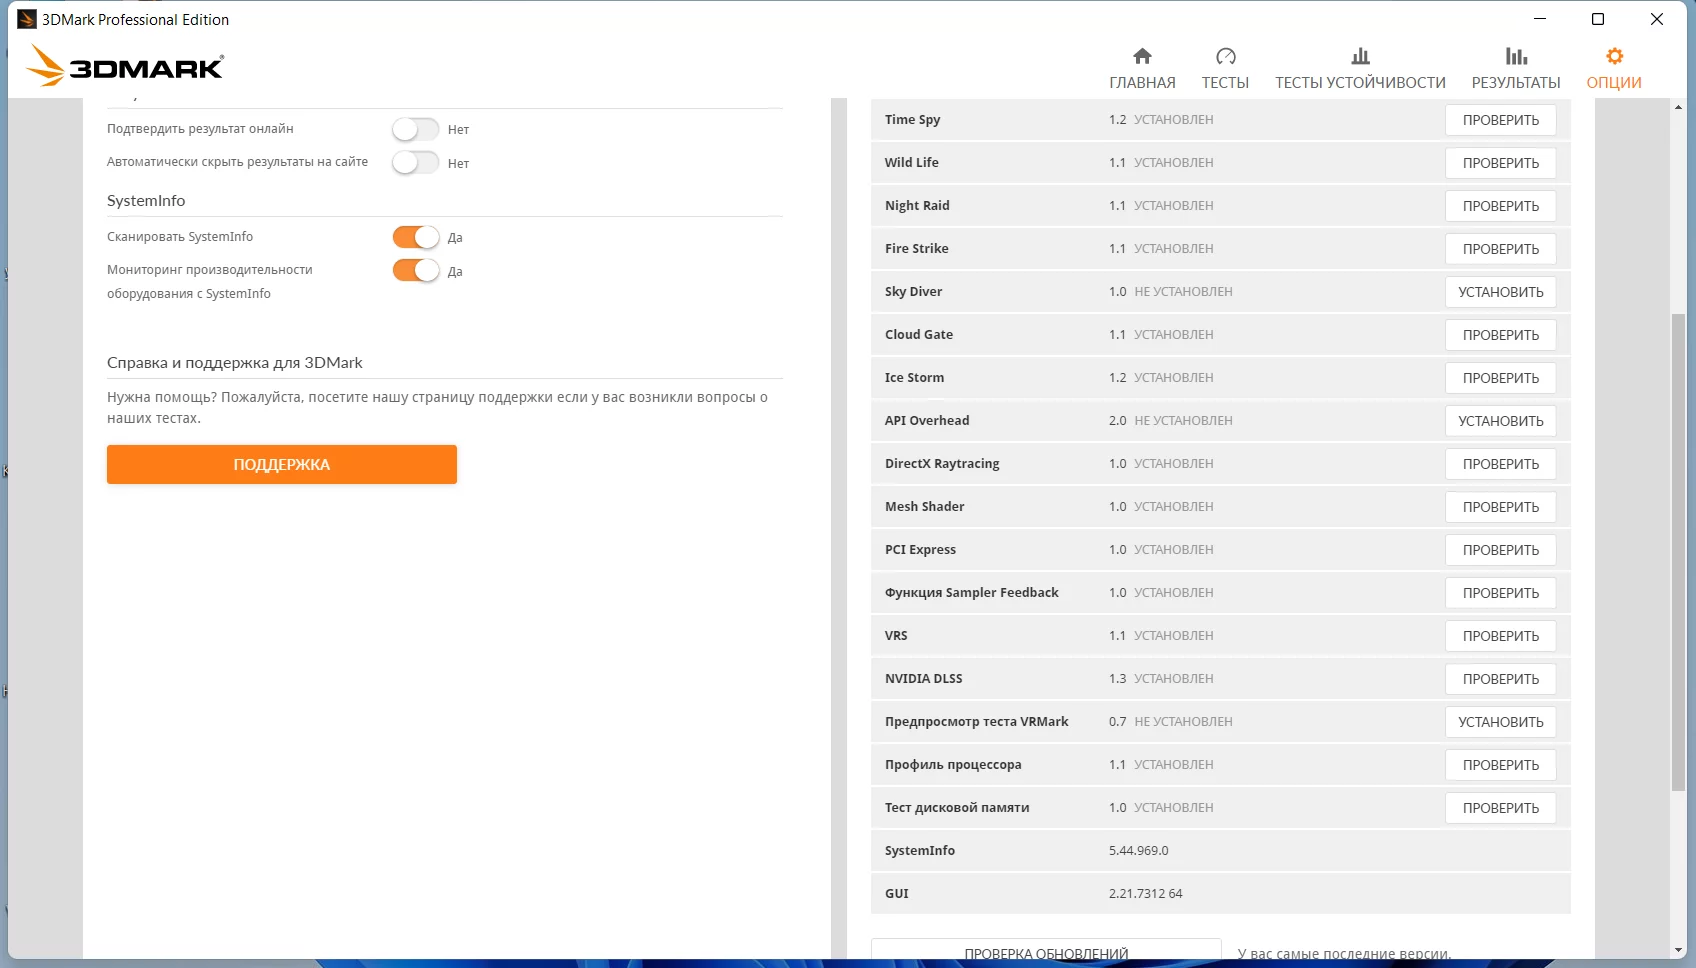This screenshot has width=1696, height=968.
Task: Switch to ОПЦИИ tab label
Action: click(x=1614, y=83)
